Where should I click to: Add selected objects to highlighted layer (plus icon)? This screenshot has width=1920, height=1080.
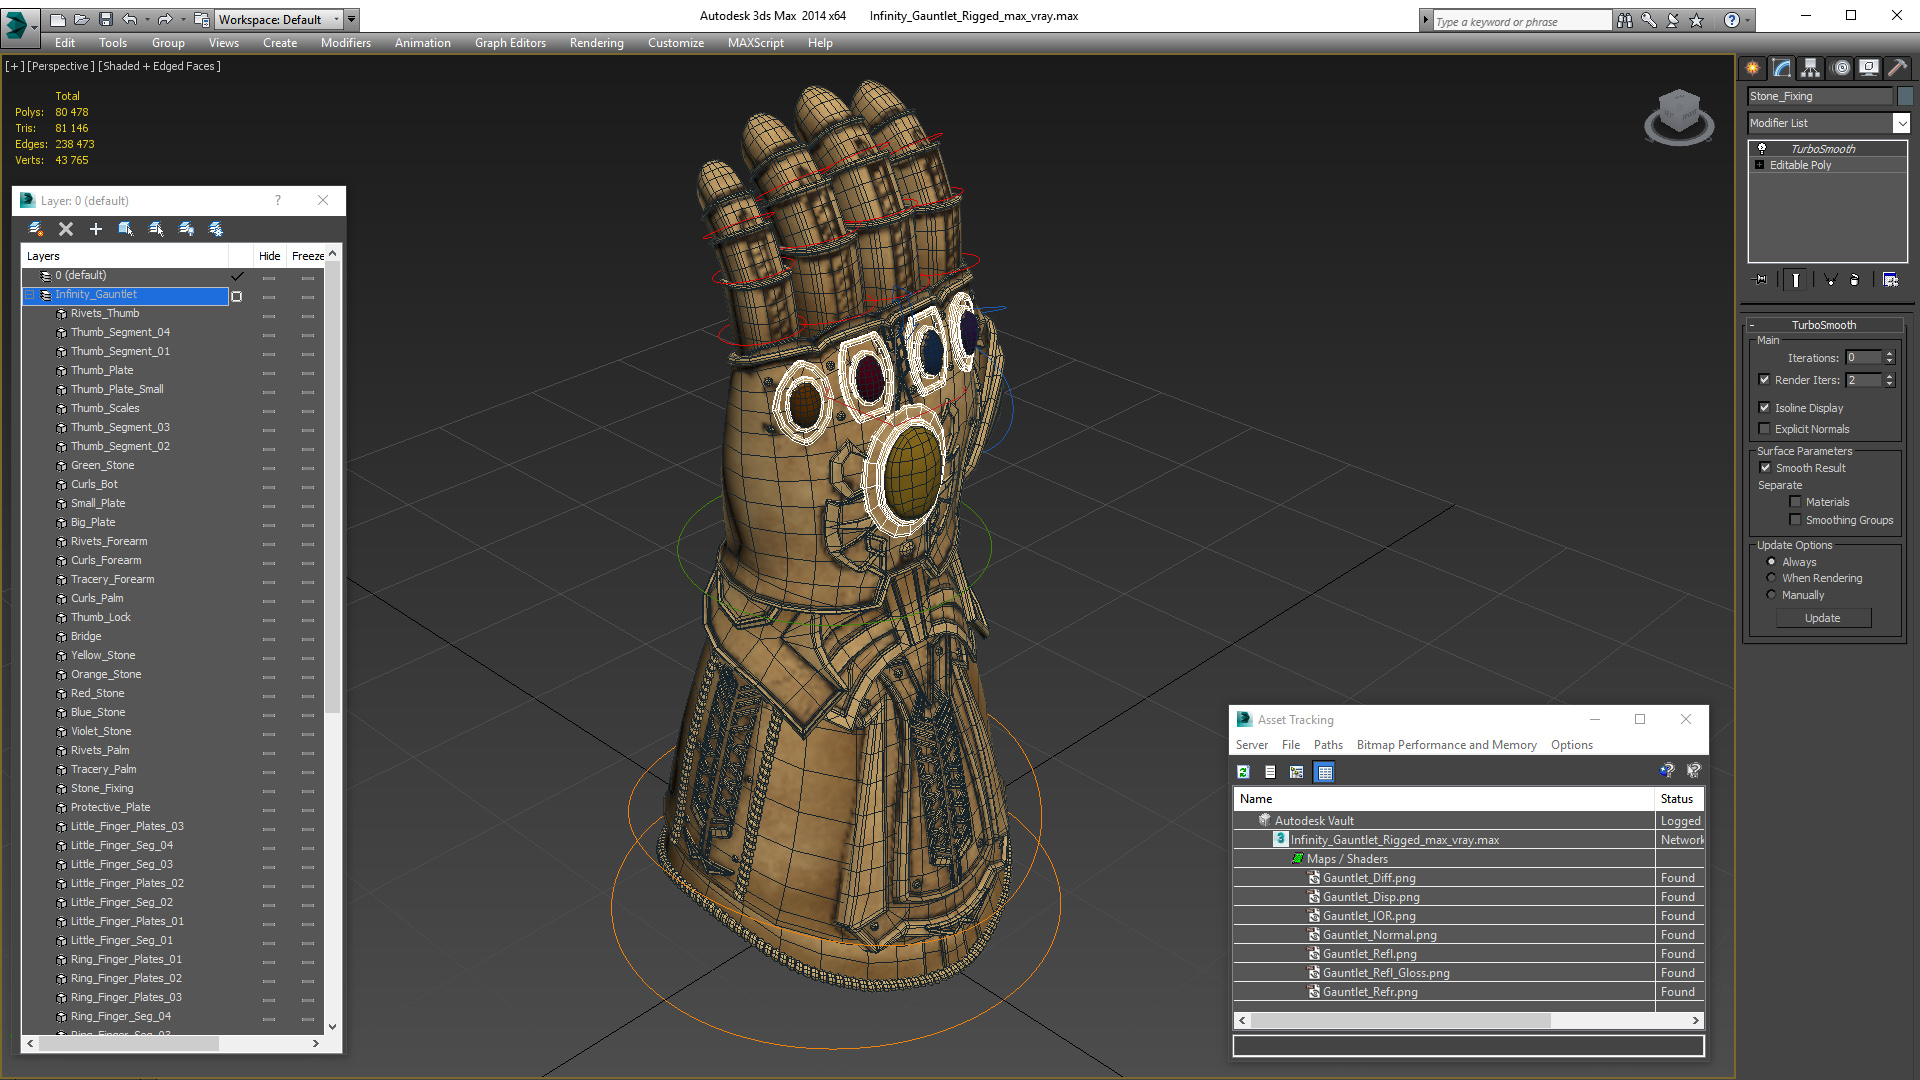tap(96, 229)
